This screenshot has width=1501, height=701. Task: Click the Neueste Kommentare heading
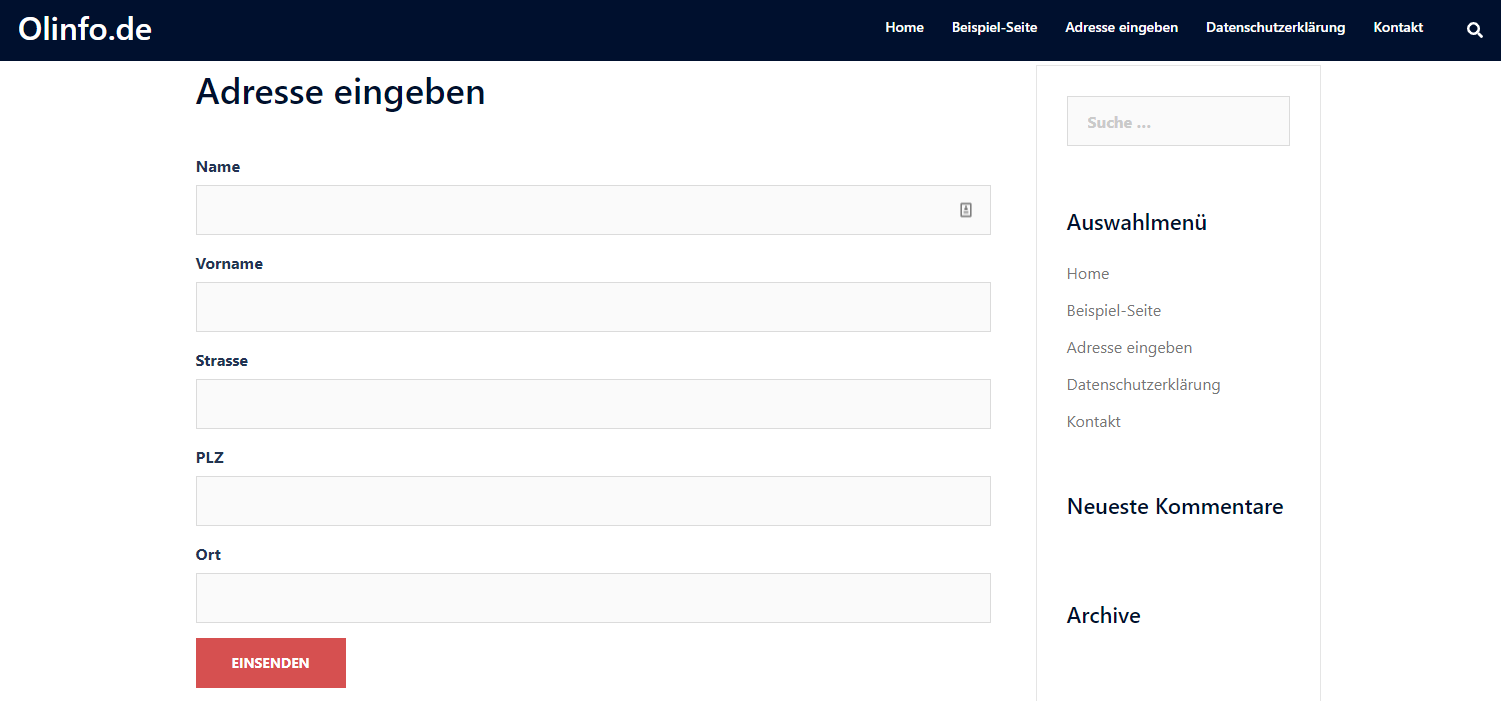(1175, 507)
